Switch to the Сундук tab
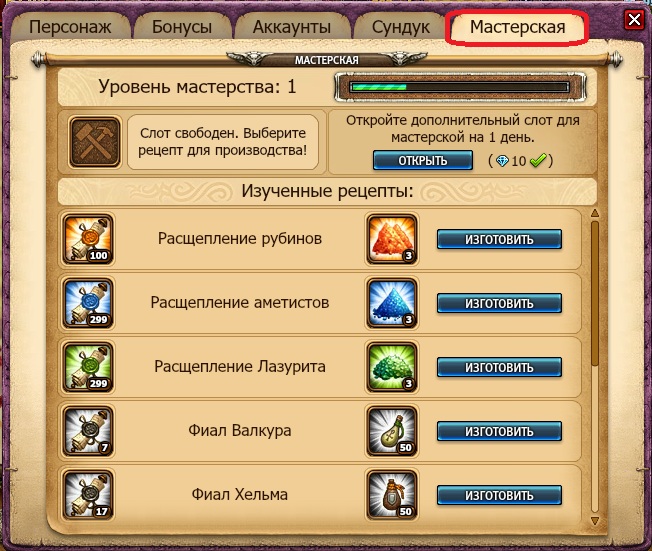 click(400, 27)
